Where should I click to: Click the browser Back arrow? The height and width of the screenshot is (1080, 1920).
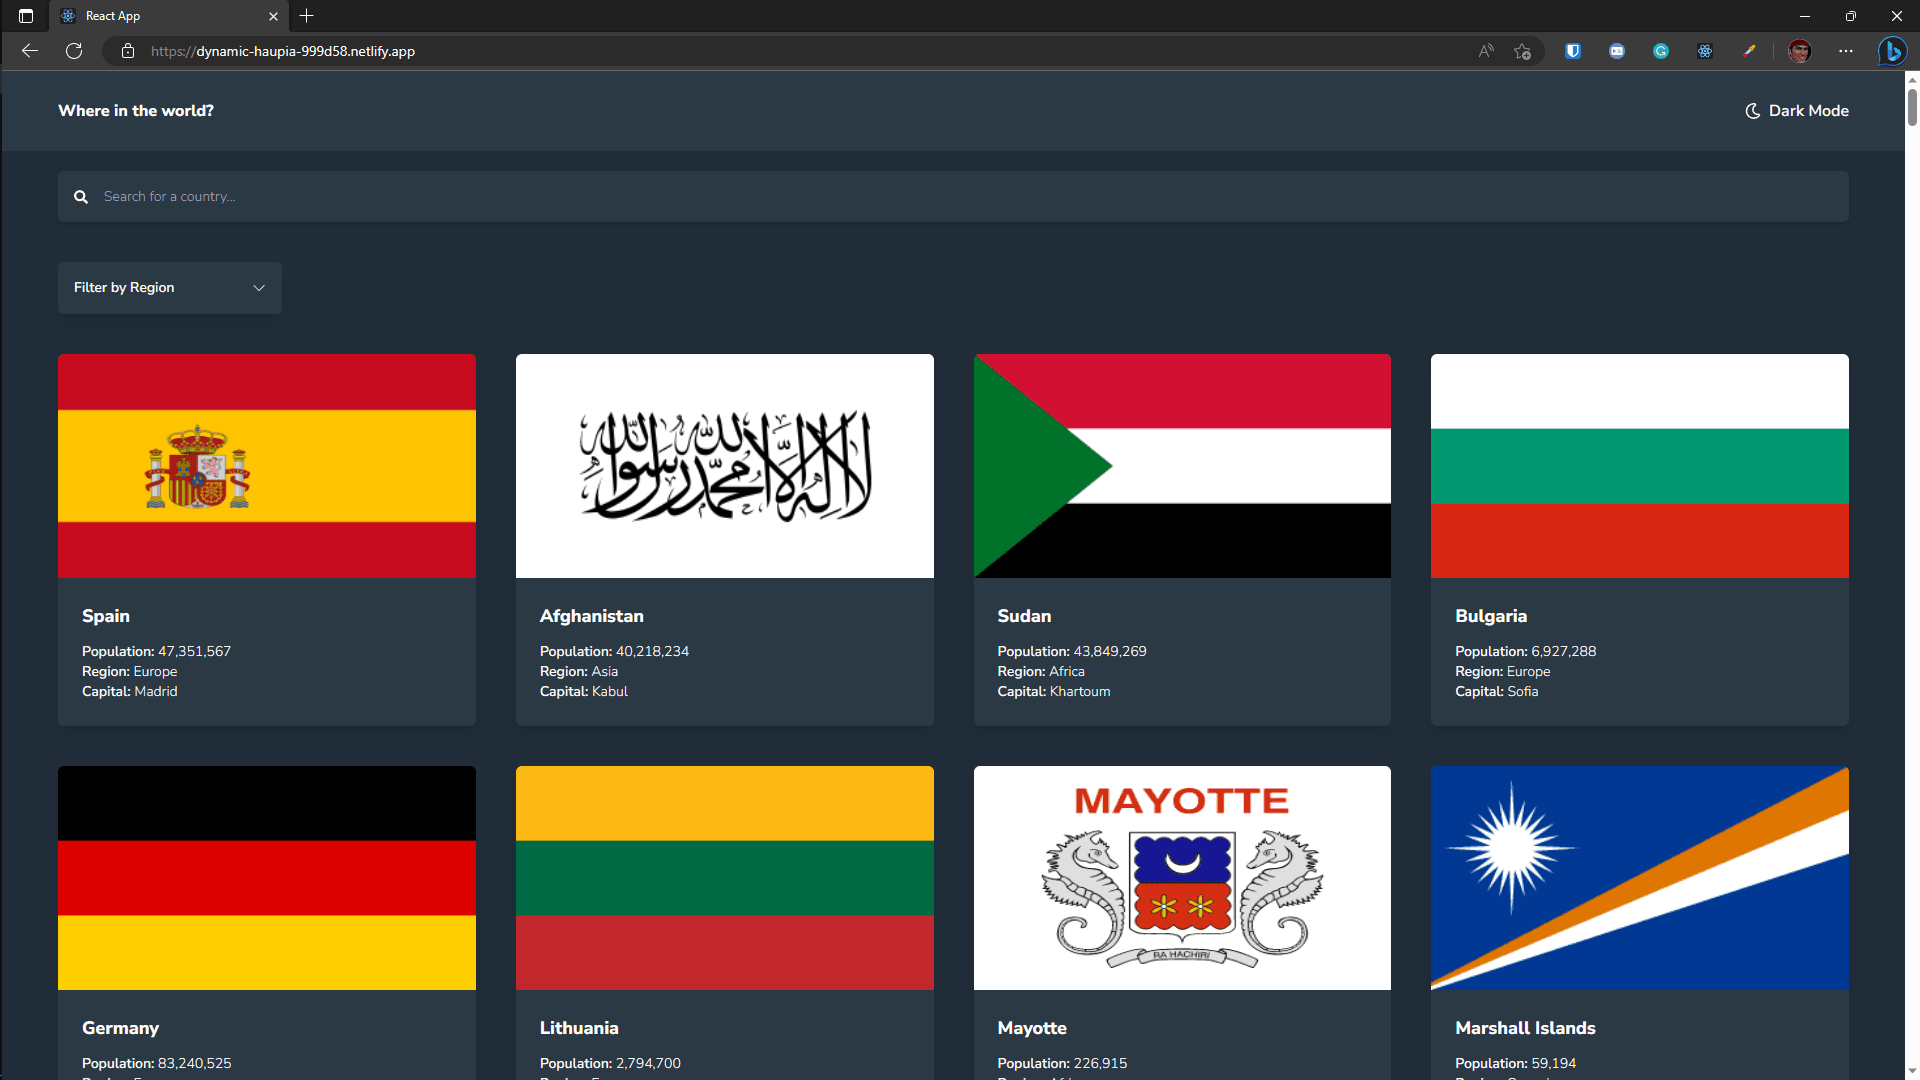click(30, 51)
